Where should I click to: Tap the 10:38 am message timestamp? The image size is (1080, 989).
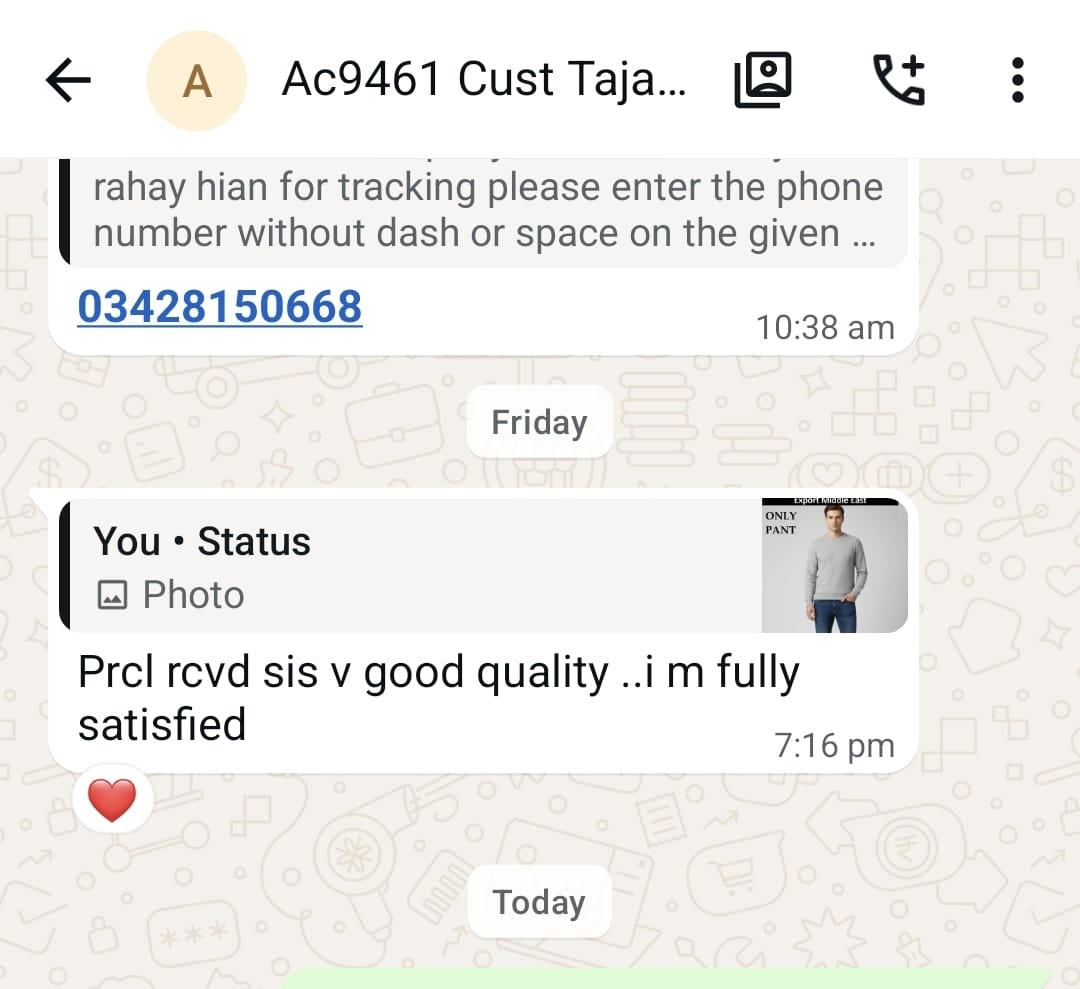pyautogui.click(x=825, y=327)
